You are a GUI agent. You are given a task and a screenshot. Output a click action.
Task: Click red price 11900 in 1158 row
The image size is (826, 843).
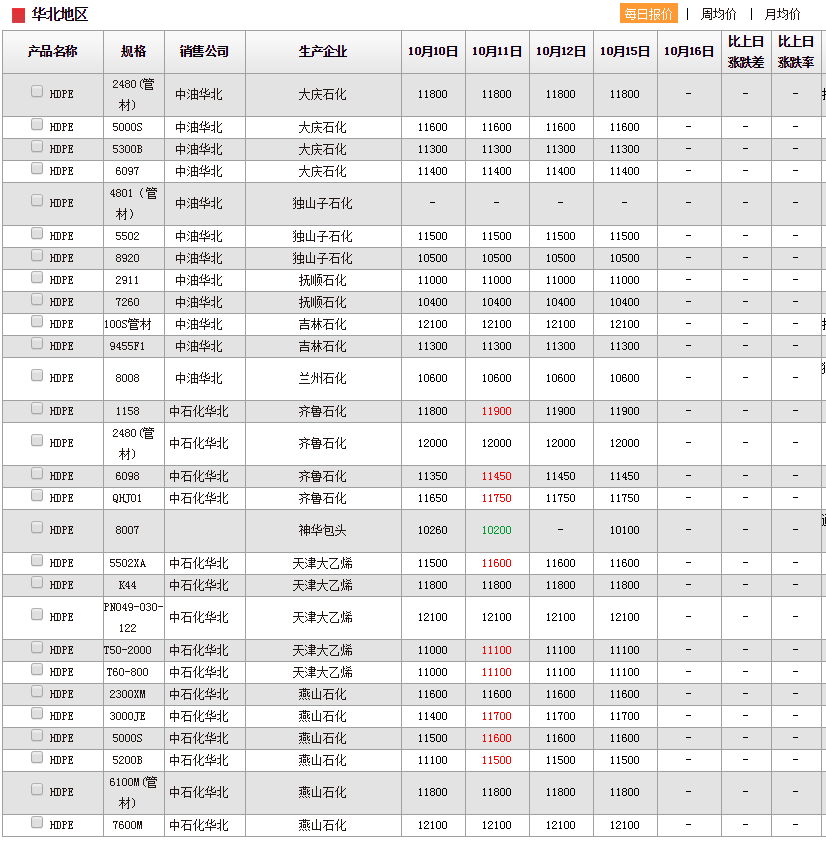coord(496,411)
